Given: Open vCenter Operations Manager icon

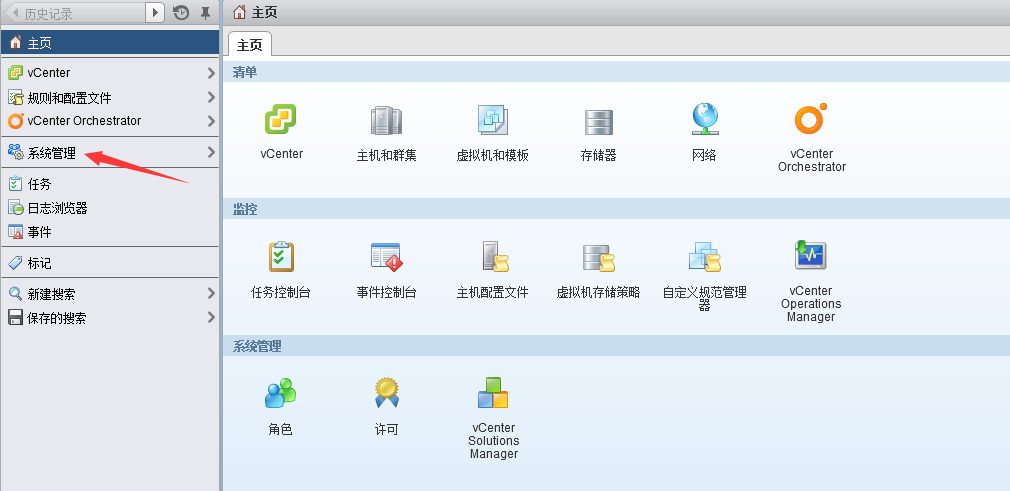Looking at the screenshot, I should point(810,255).
